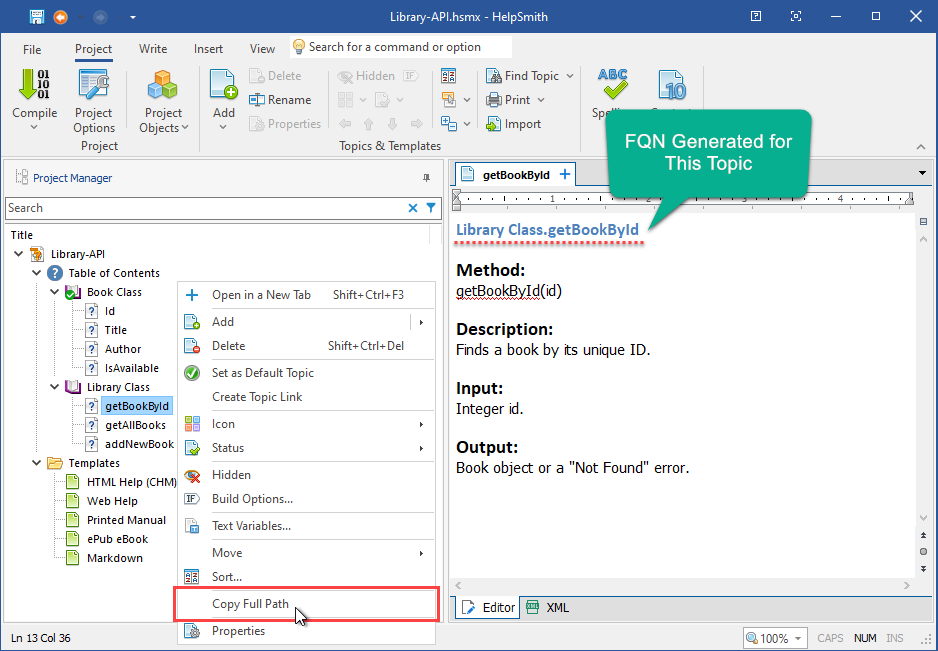Click the document icon showing number 10
938x651 pixels.
[672, 84]
